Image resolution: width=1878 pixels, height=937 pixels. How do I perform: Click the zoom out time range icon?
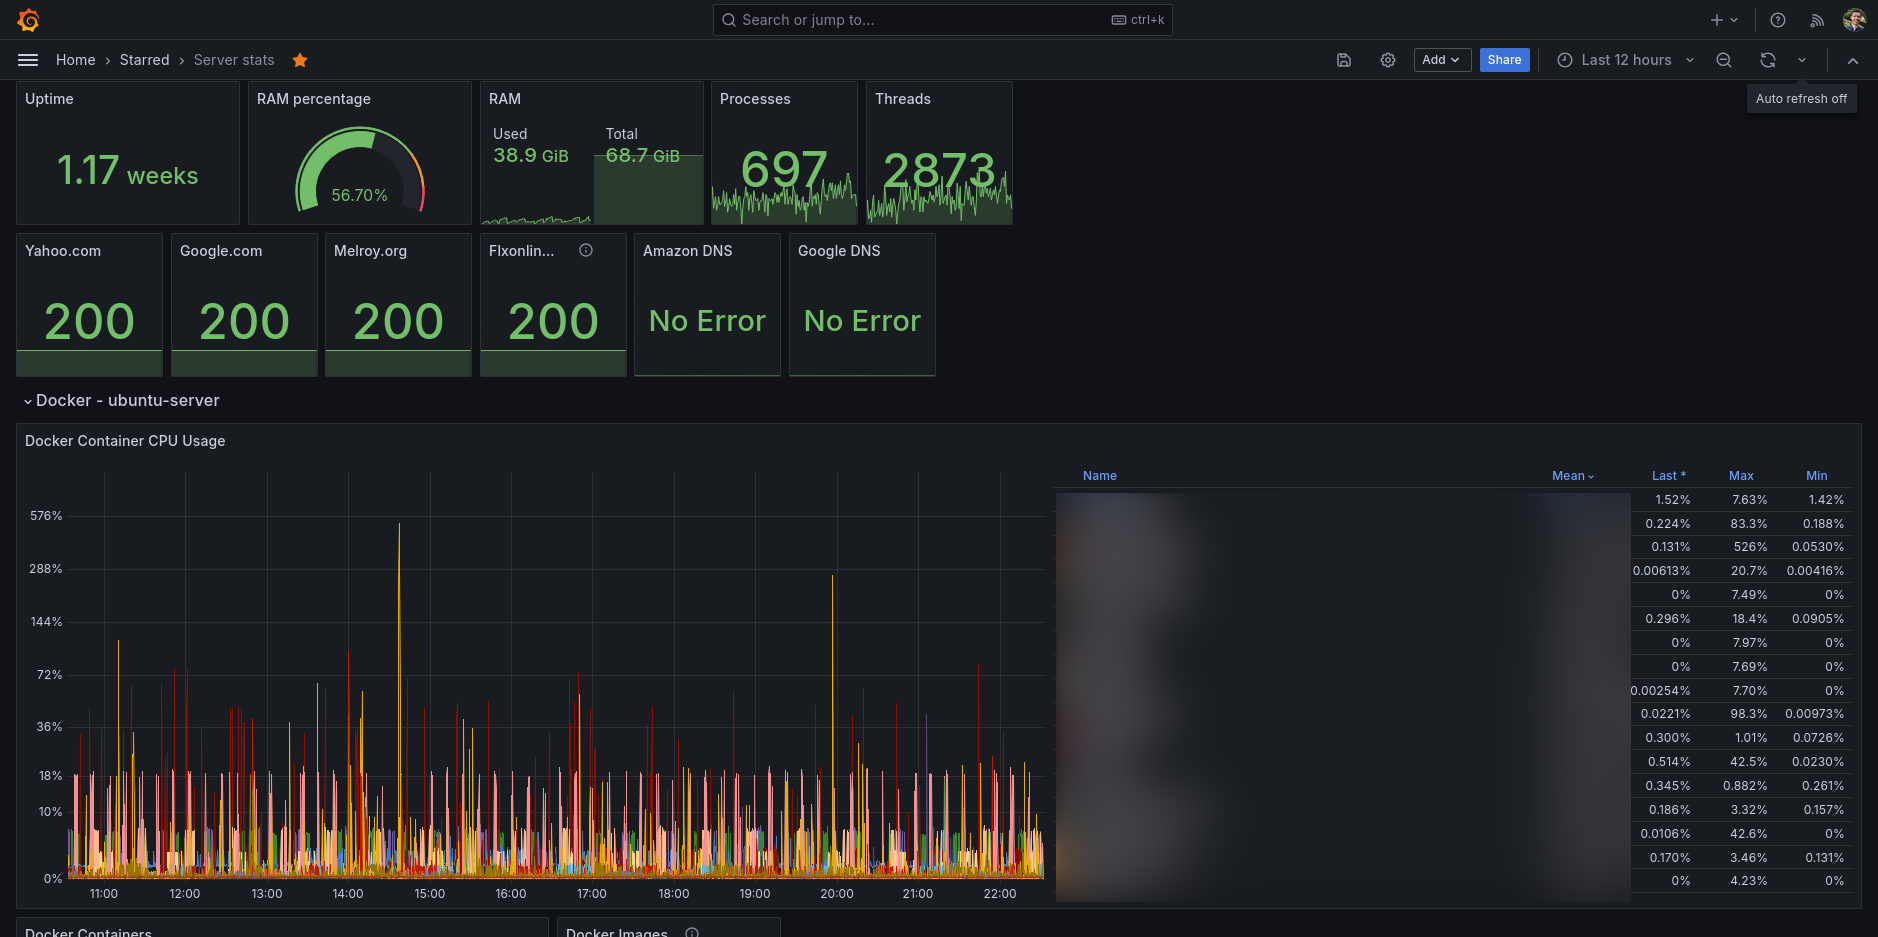1724,60
